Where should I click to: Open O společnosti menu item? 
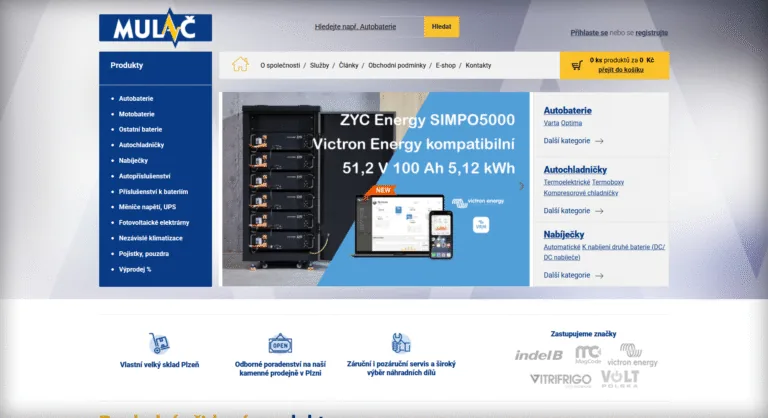pos(280,65)
